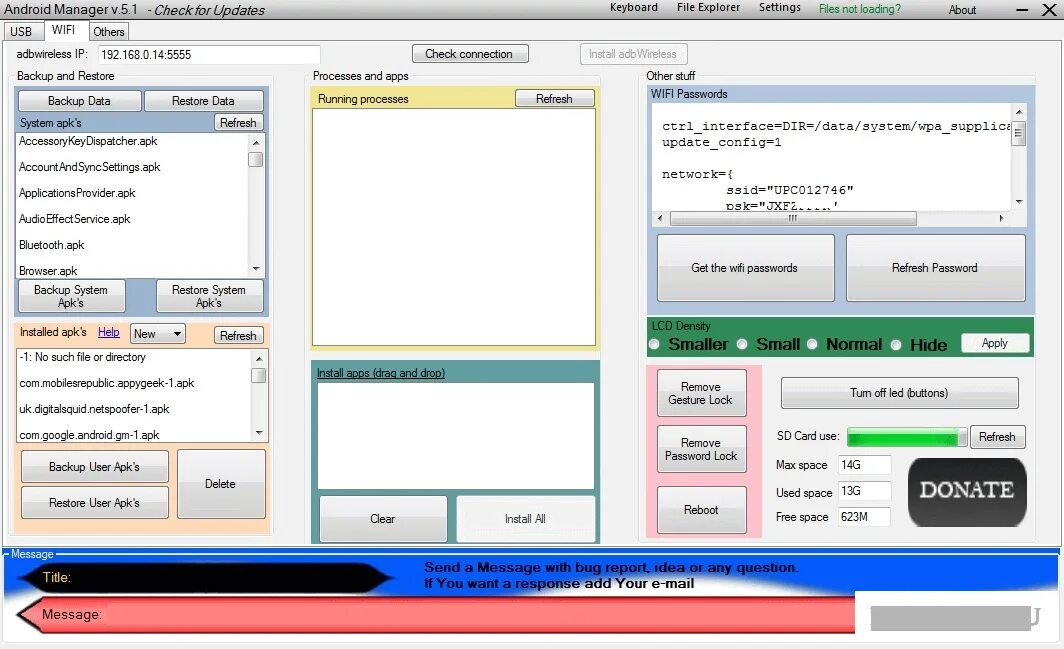Open the New dropdown for installed apk's
The width and height of the screenshot is (1064, 649).
coord(157,333)
